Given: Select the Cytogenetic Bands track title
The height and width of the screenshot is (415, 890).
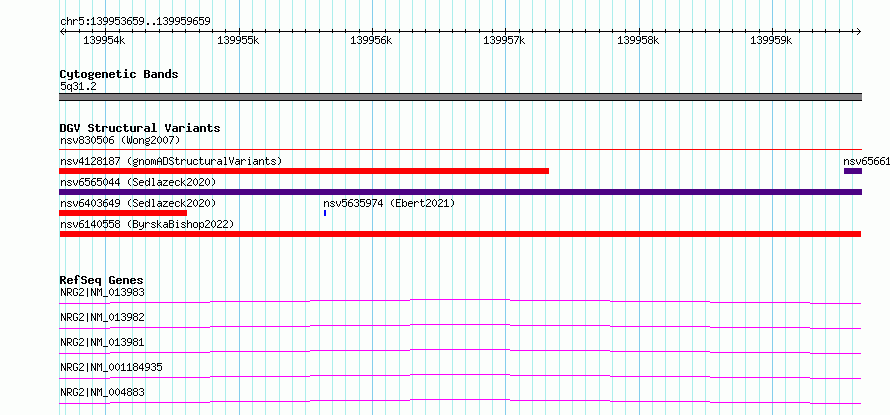Looking at the screenshot, I should coord(119,74).
